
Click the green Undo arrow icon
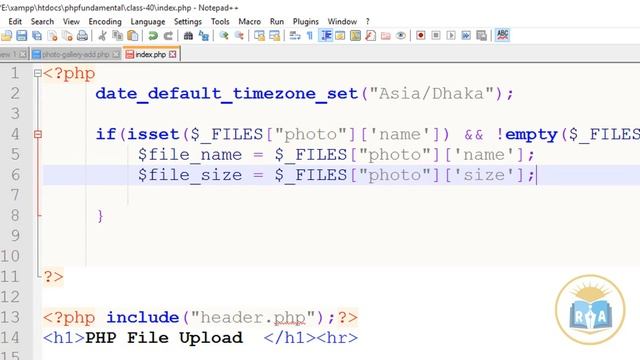click(153, 36)
